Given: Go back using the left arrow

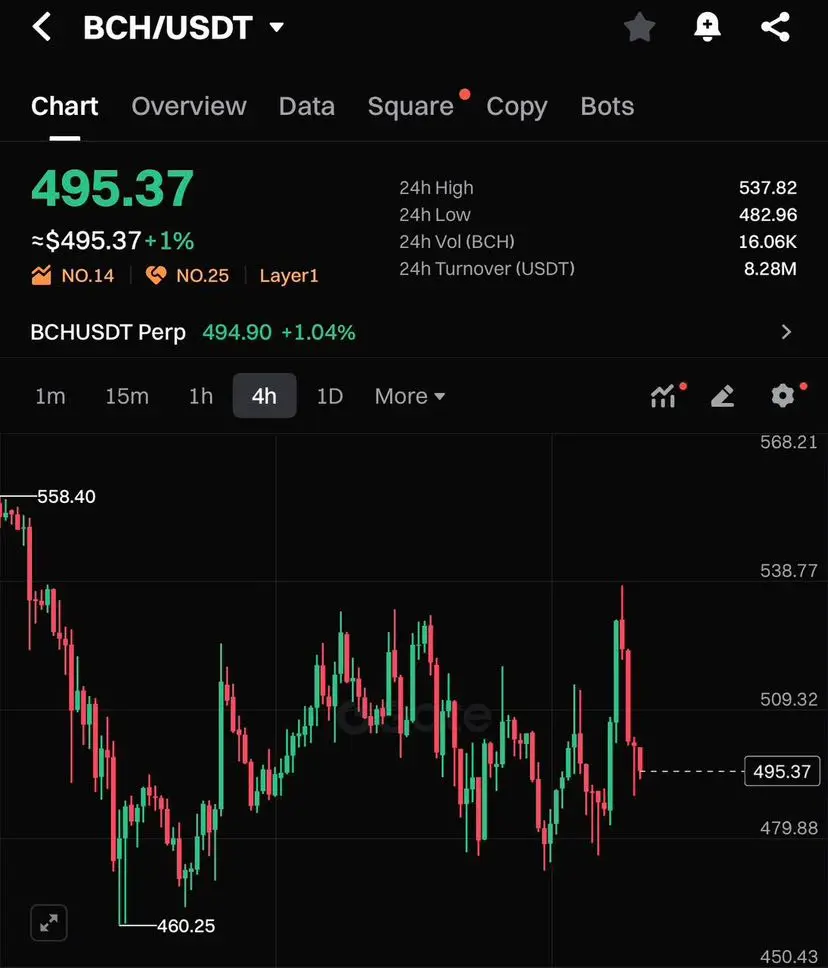Looking at the screenshot, I should 41,27.
